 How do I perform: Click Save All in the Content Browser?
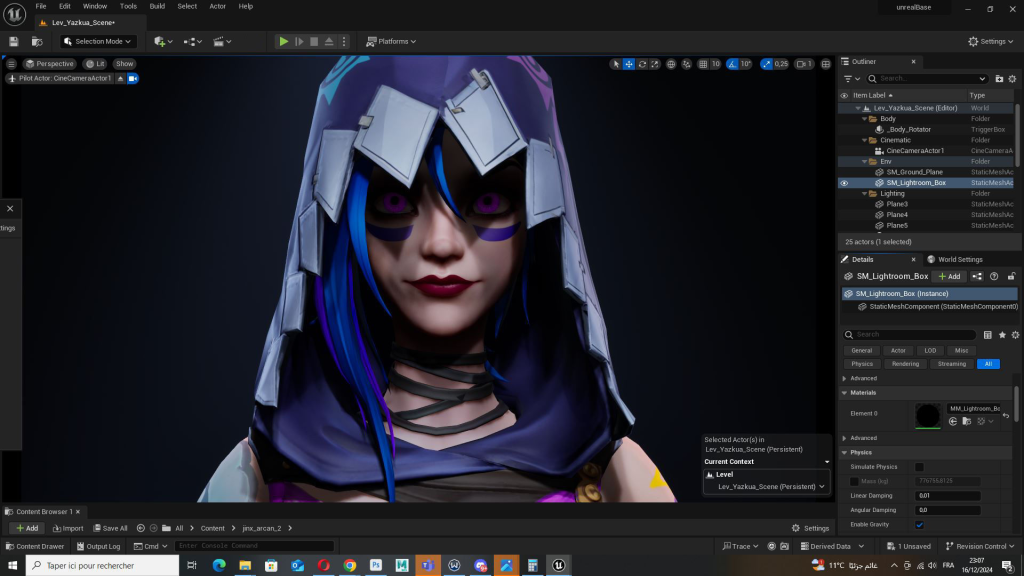(x=110, y=528)
